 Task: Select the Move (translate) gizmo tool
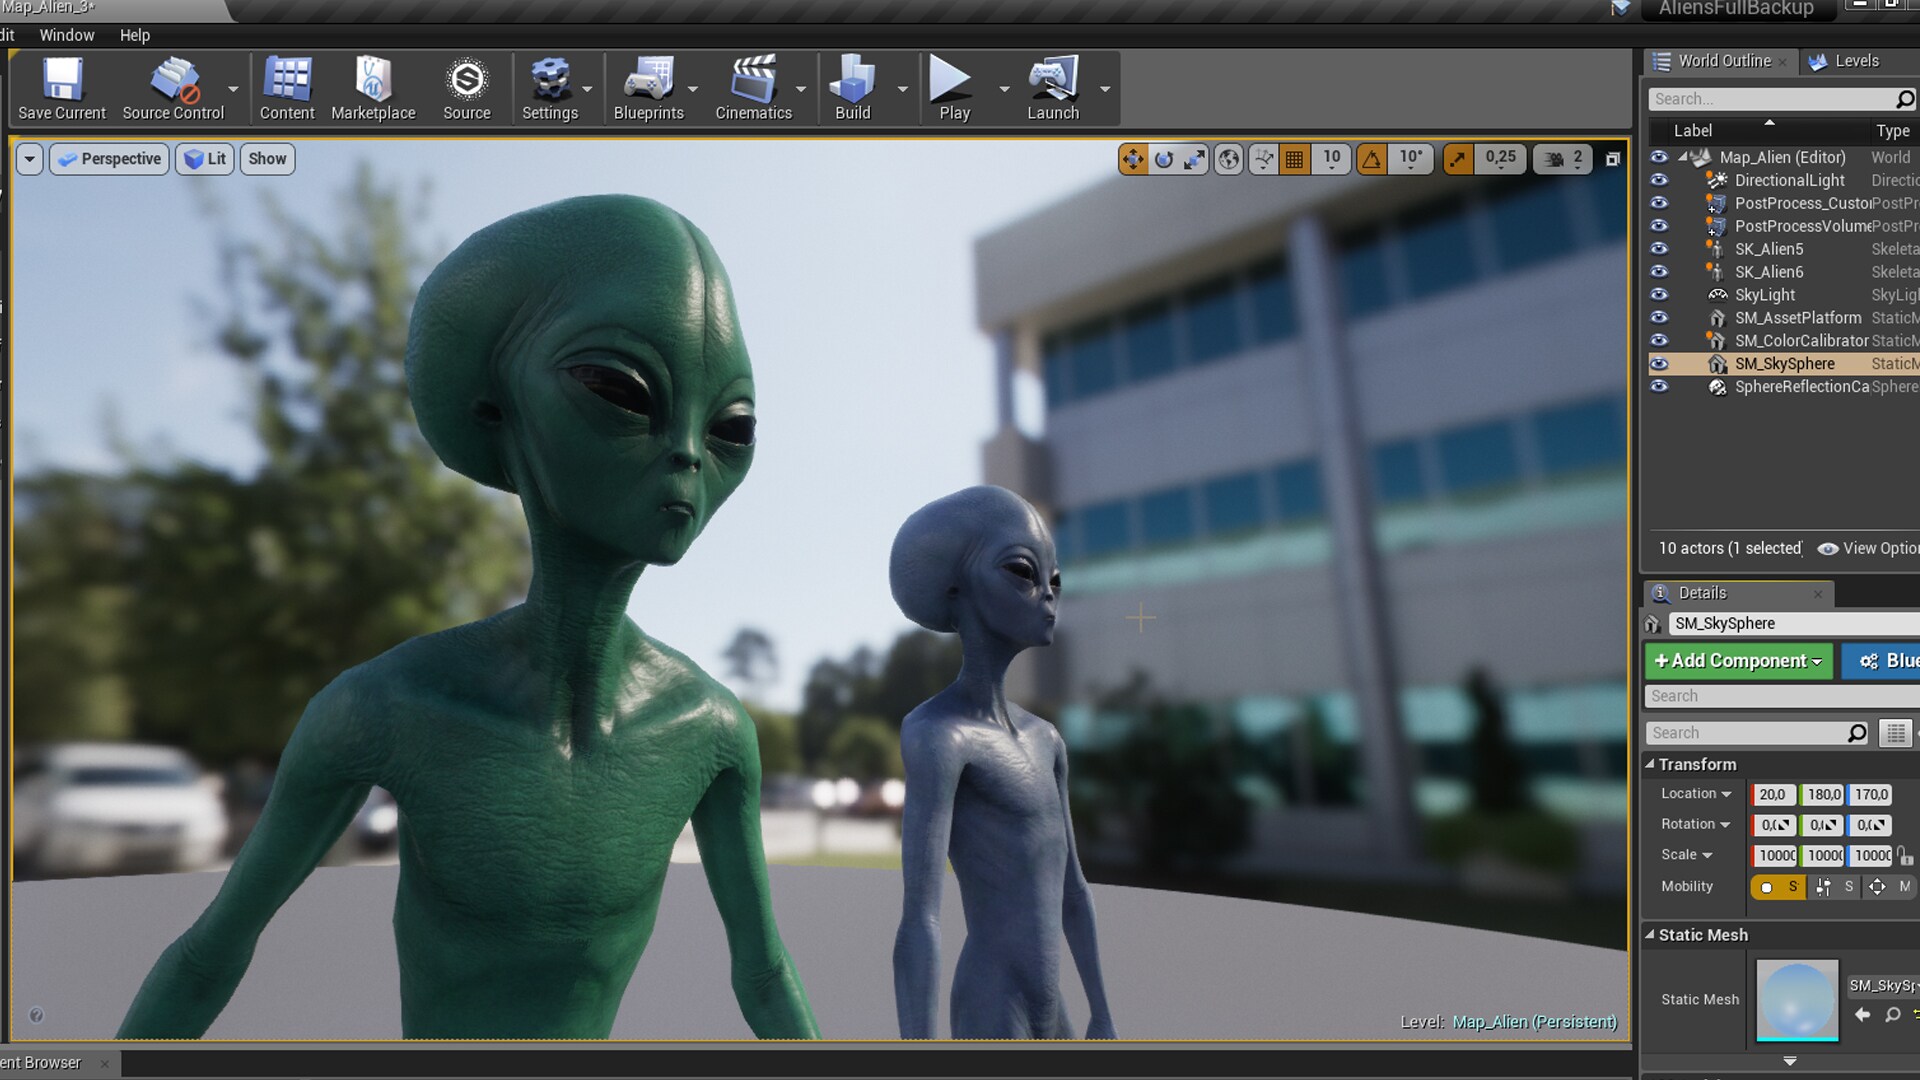pyautogui.click(x=1134, y=159)
